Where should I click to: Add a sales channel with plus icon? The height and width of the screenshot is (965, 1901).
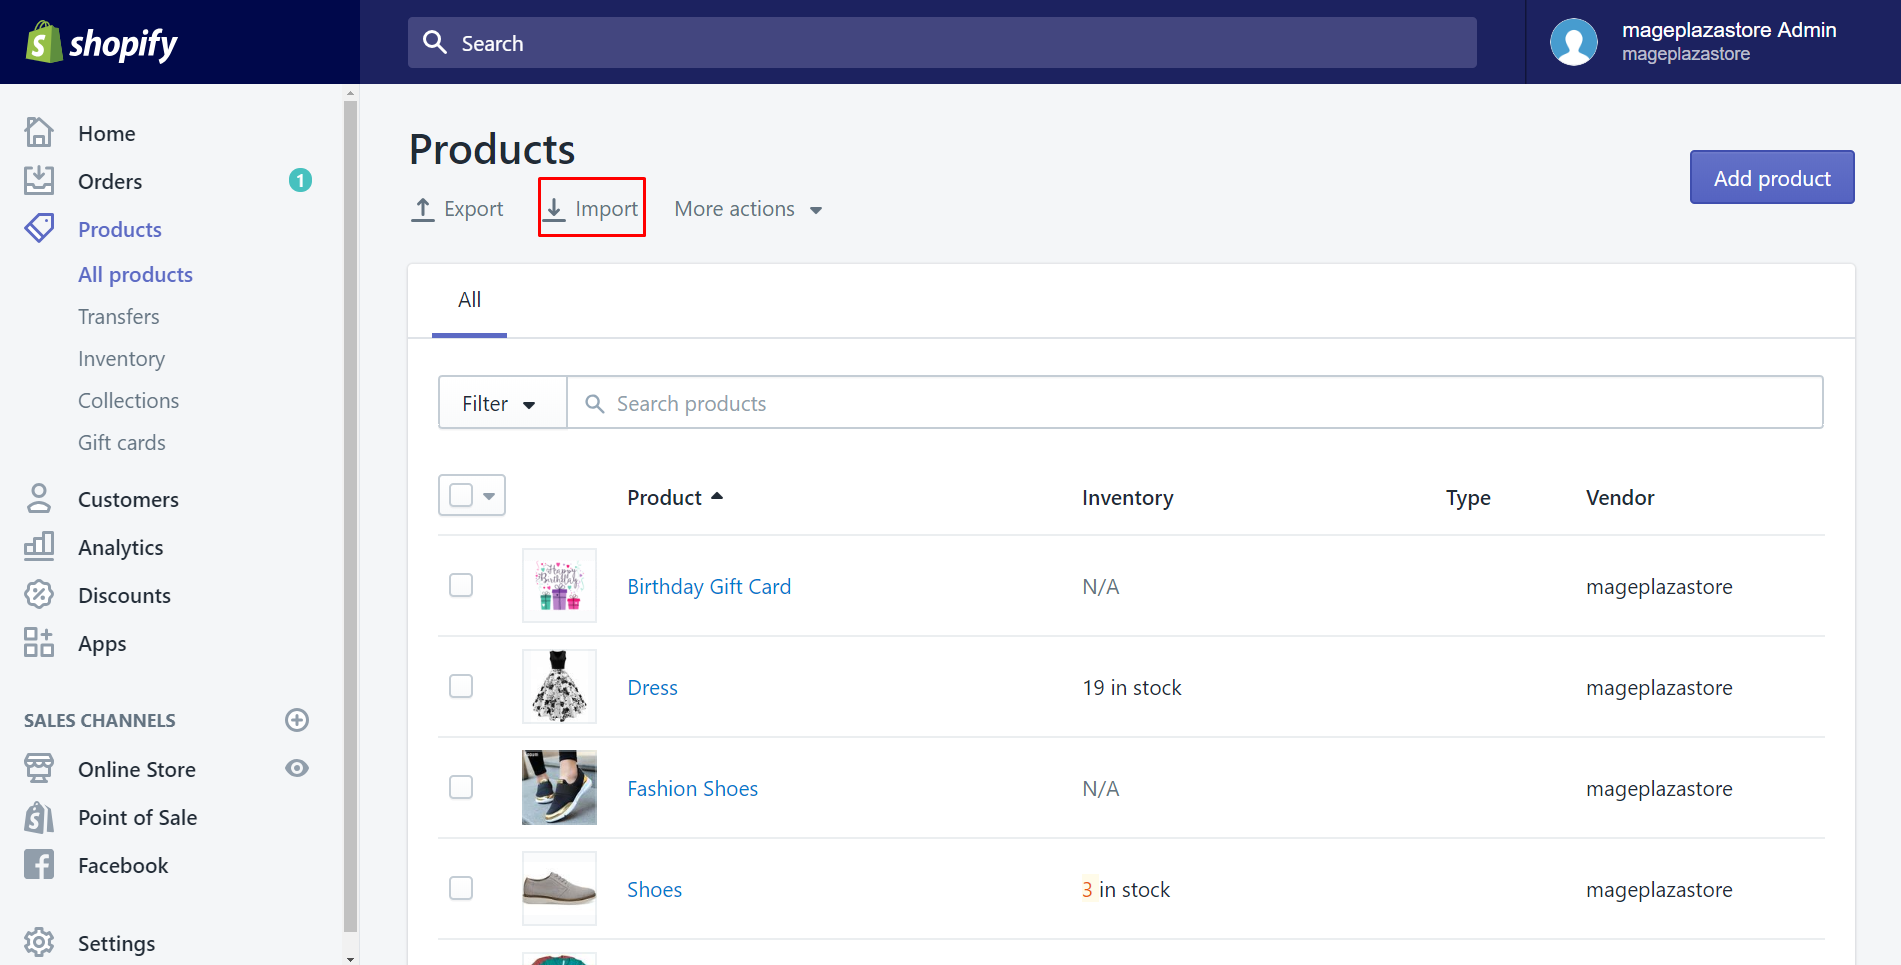pyautogui.click(x=297, y=720)
